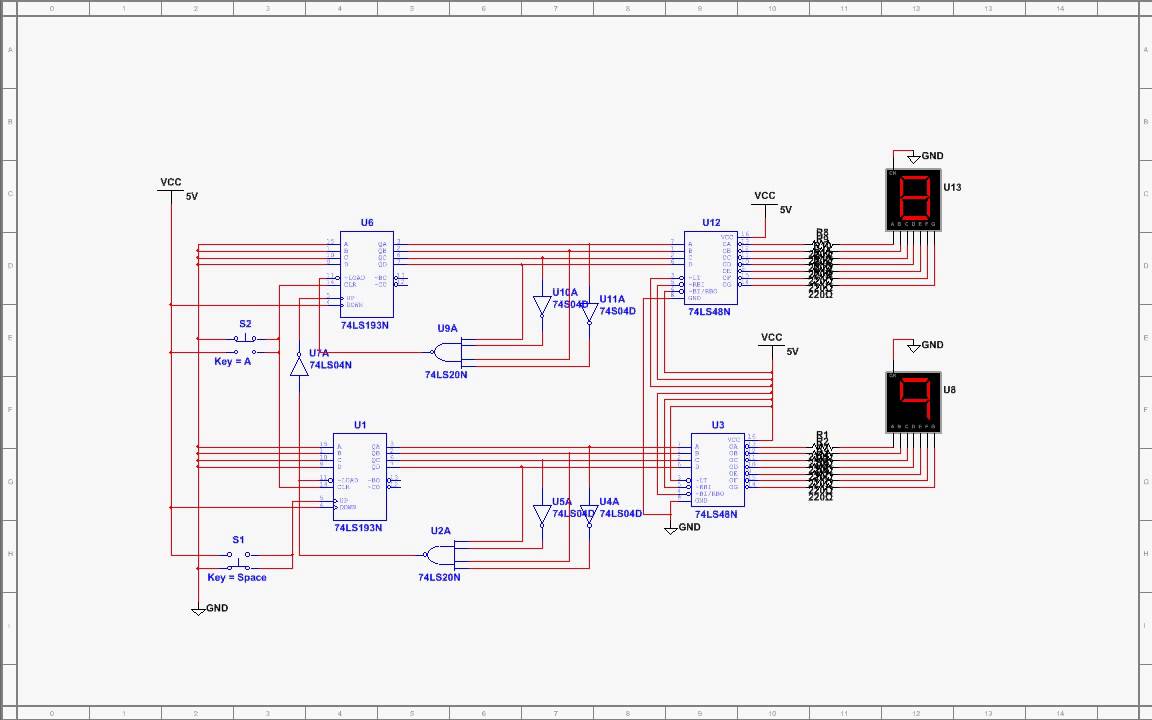Click the 74LS04N label beside U7A

tap(331, 365)
